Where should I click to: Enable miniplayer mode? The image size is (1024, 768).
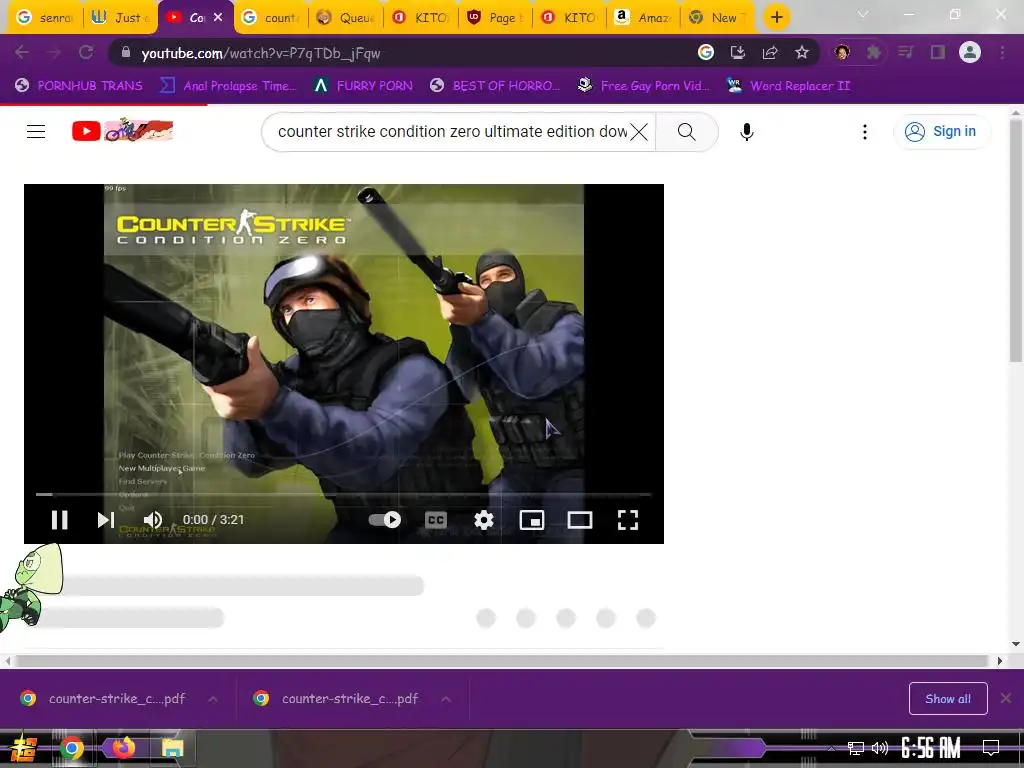(532, 520)
